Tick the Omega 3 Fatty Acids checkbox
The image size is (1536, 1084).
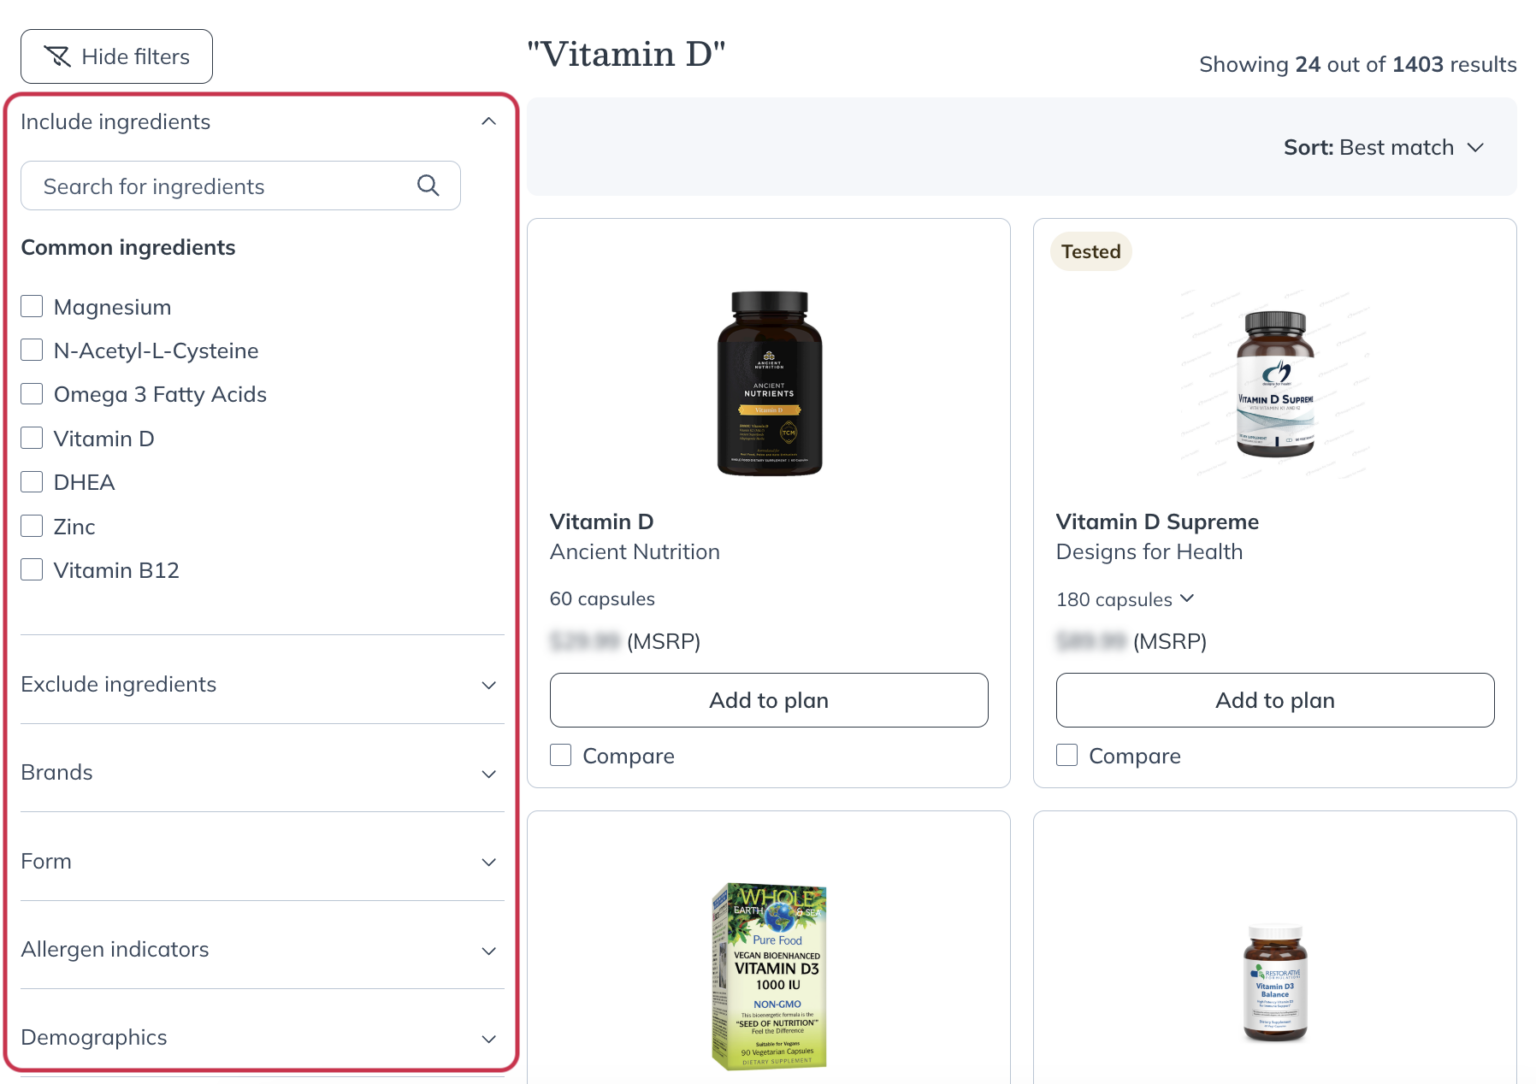(x=32, y=394)
